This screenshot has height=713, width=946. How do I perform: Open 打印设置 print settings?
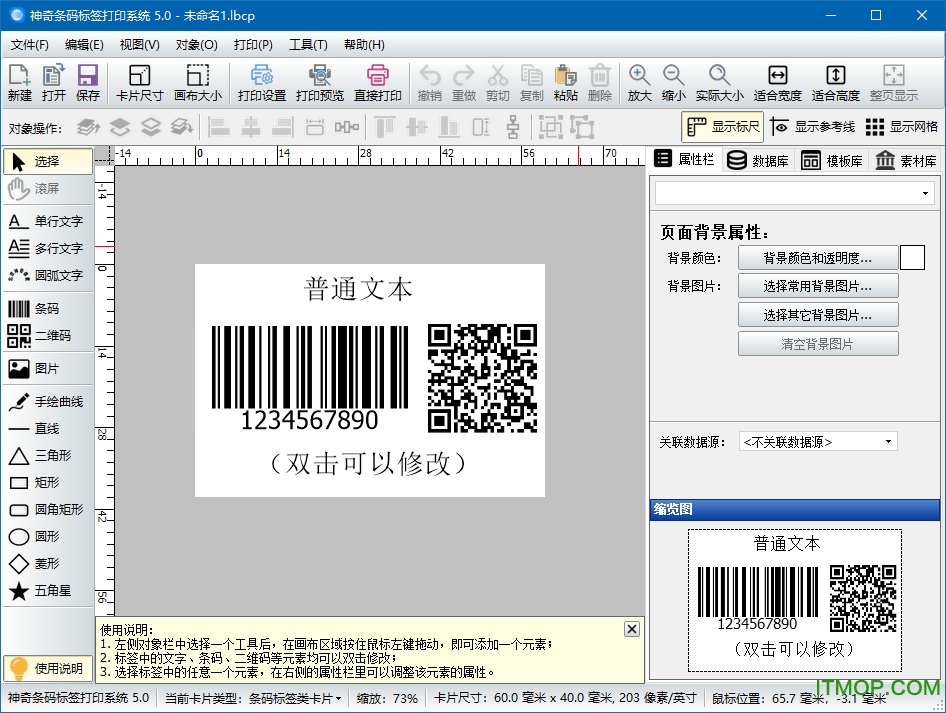point(262,83)
